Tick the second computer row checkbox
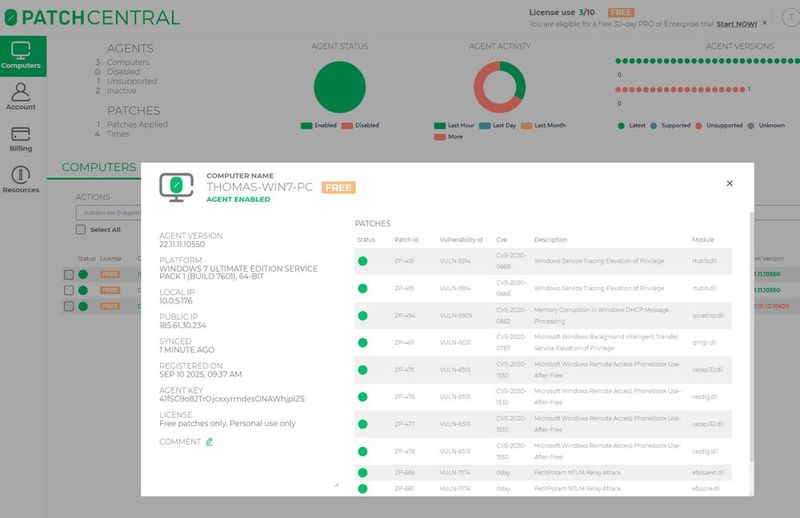Screen dimensions: 800x518 [69, 290]
